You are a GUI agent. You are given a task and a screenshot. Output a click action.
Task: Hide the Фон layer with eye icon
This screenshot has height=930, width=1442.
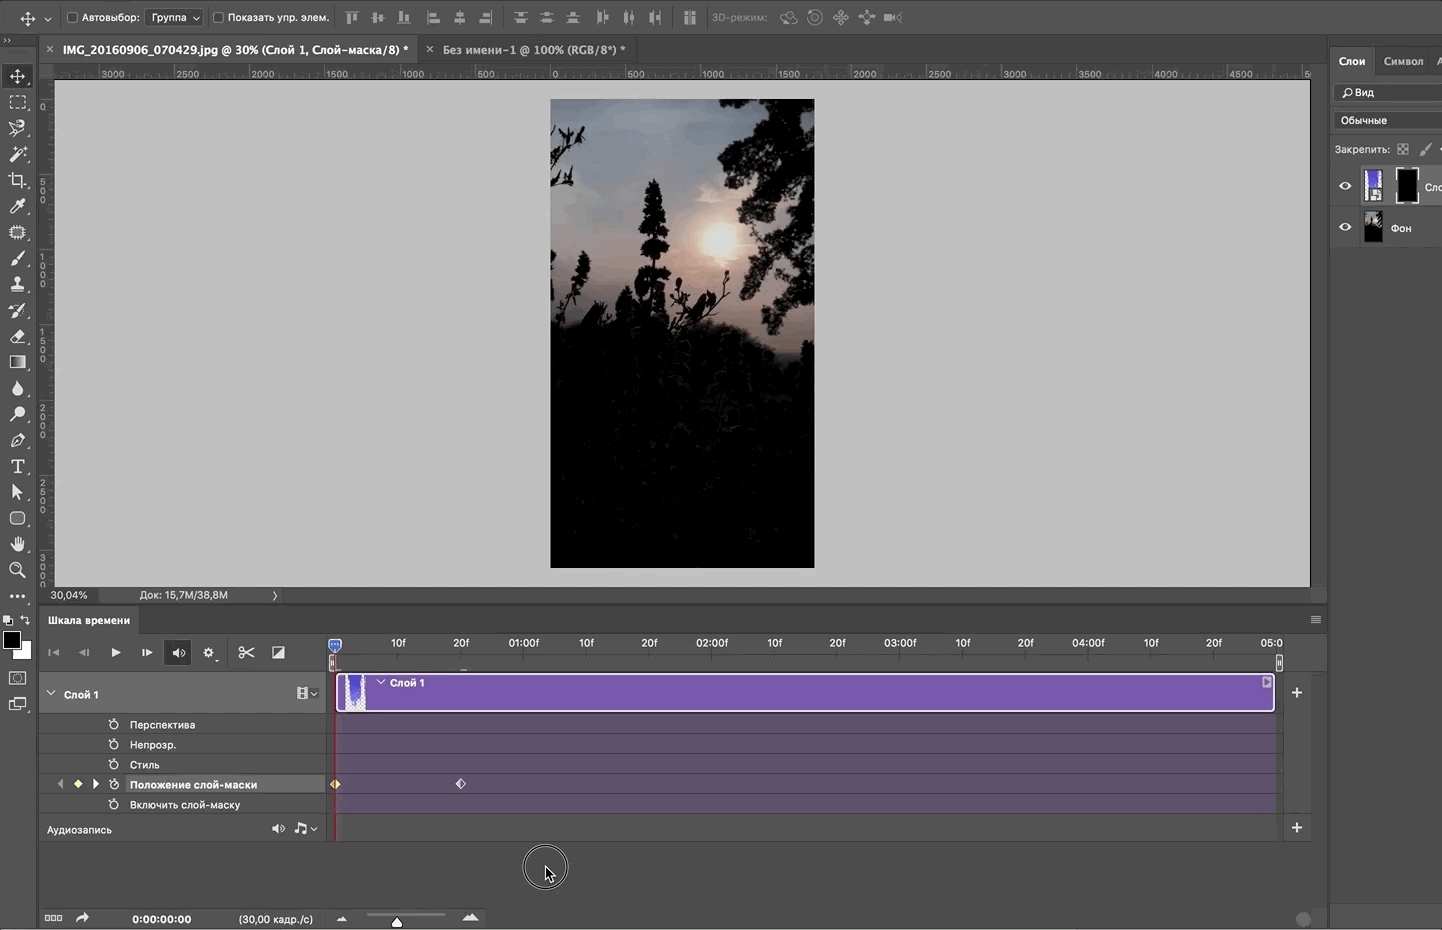pos(1345,228)
